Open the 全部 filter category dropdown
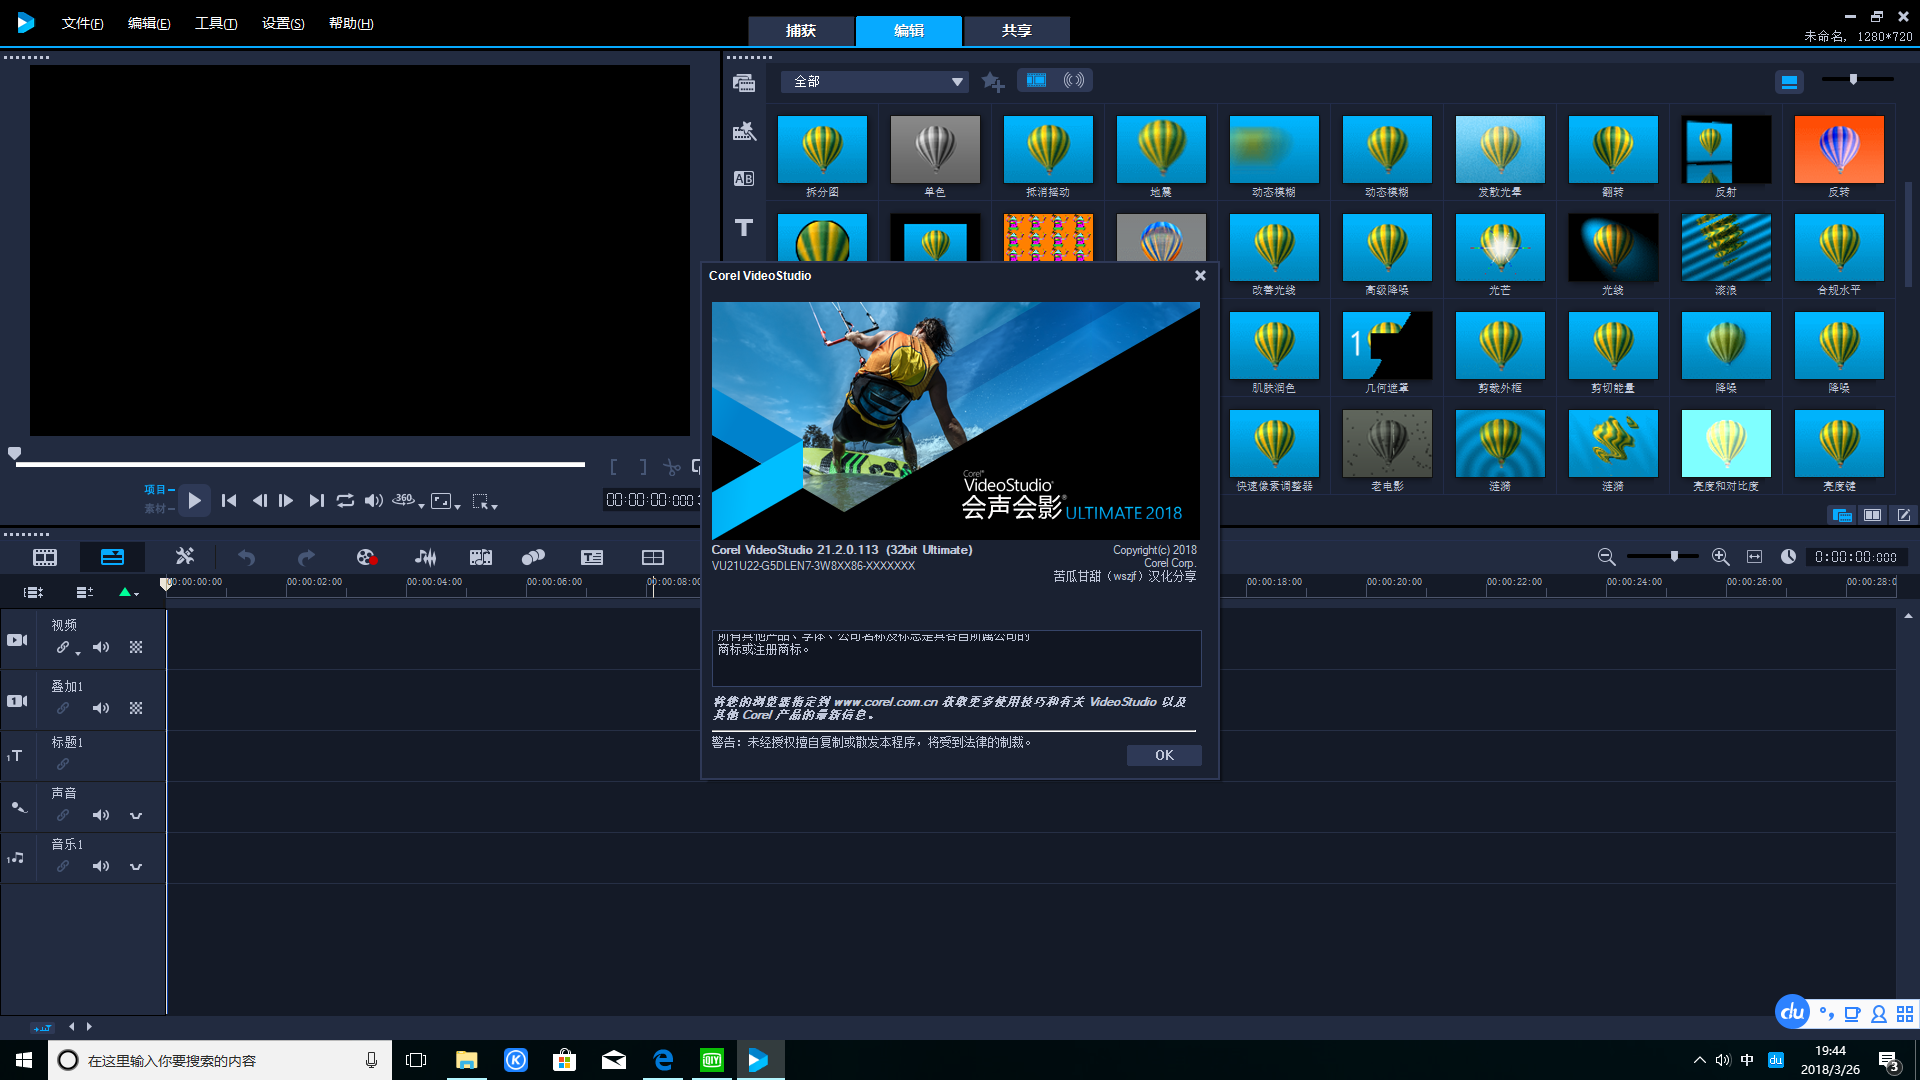1920x1080 pixels. click(x=875, y=82)
